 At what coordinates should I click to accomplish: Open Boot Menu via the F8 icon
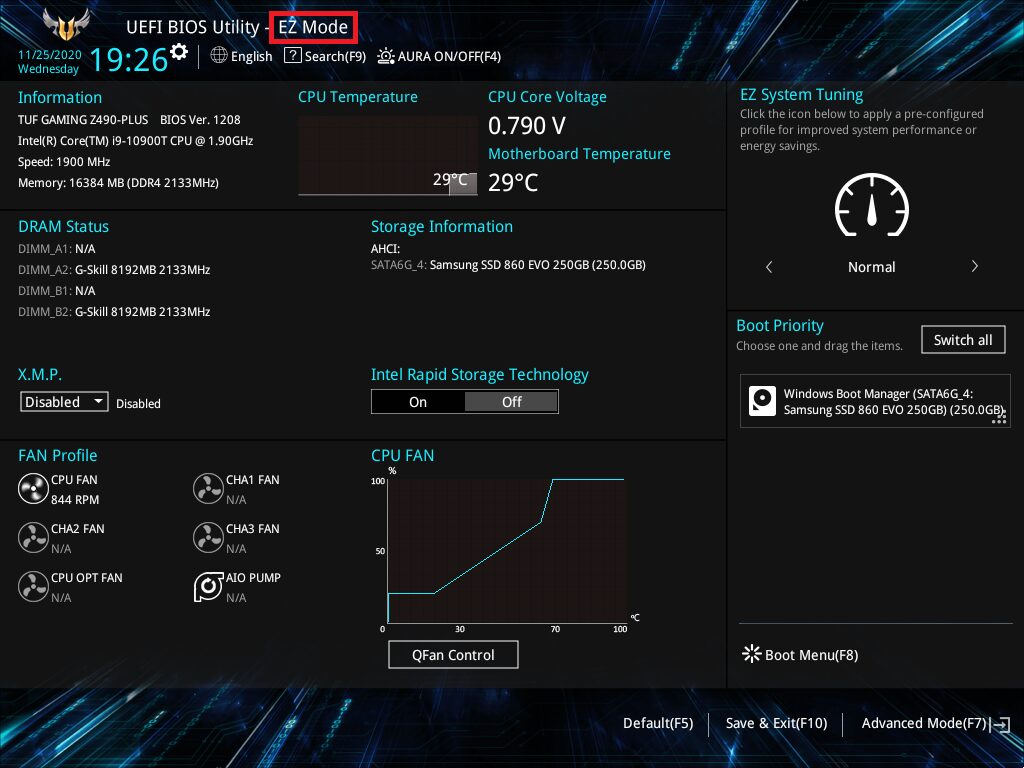click(751, 654)
